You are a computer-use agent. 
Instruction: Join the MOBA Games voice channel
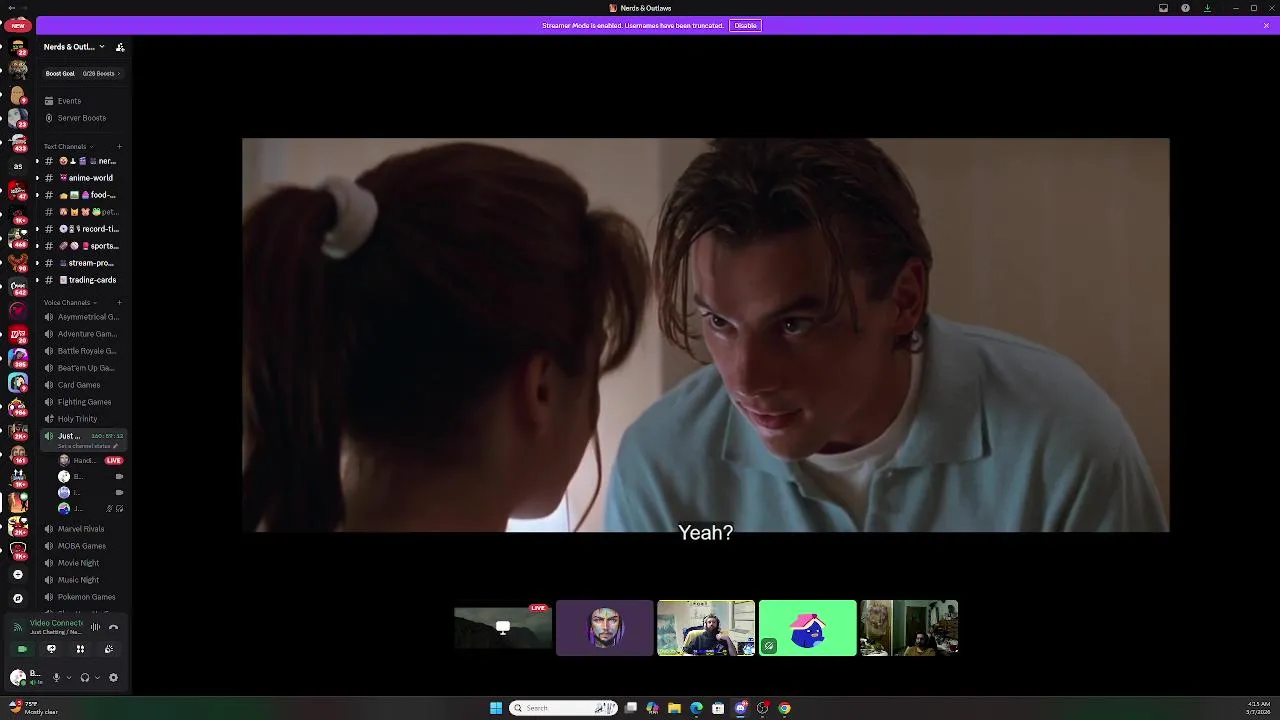coord(83,546)
